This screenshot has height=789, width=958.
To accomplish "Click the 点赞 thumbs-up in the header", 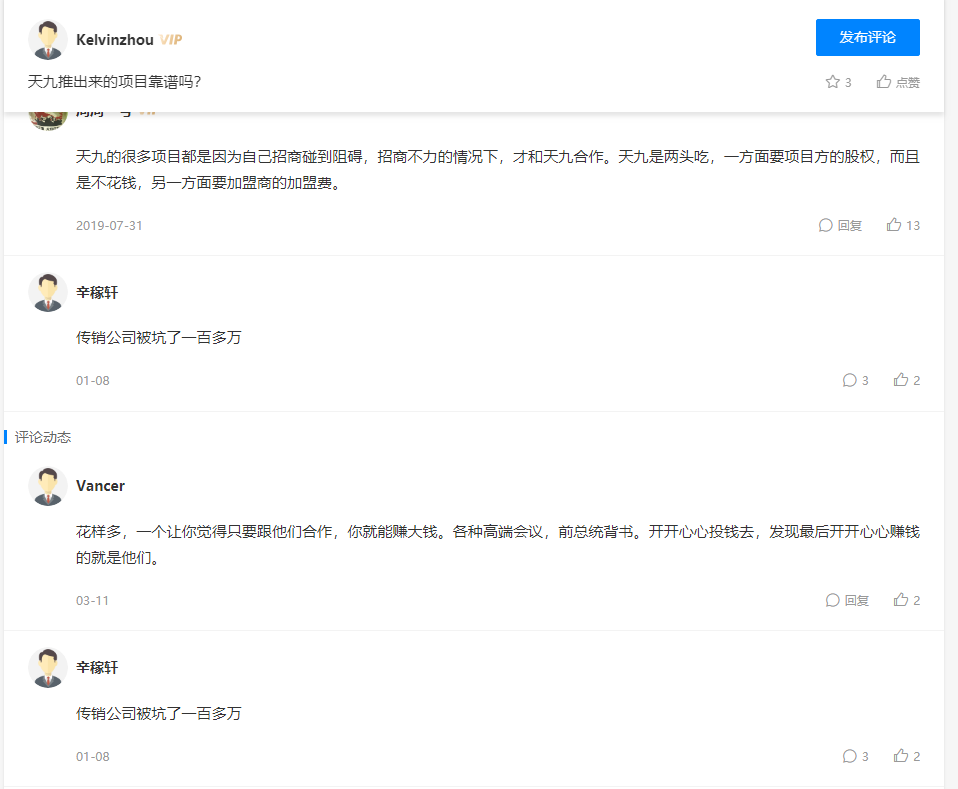I will (x=897, y=82).
